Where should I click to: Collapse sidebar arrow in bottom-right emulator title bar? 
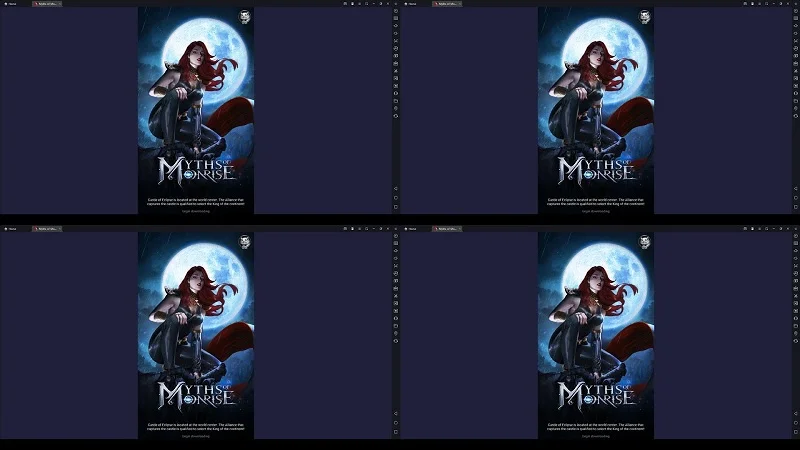[796, 229]
